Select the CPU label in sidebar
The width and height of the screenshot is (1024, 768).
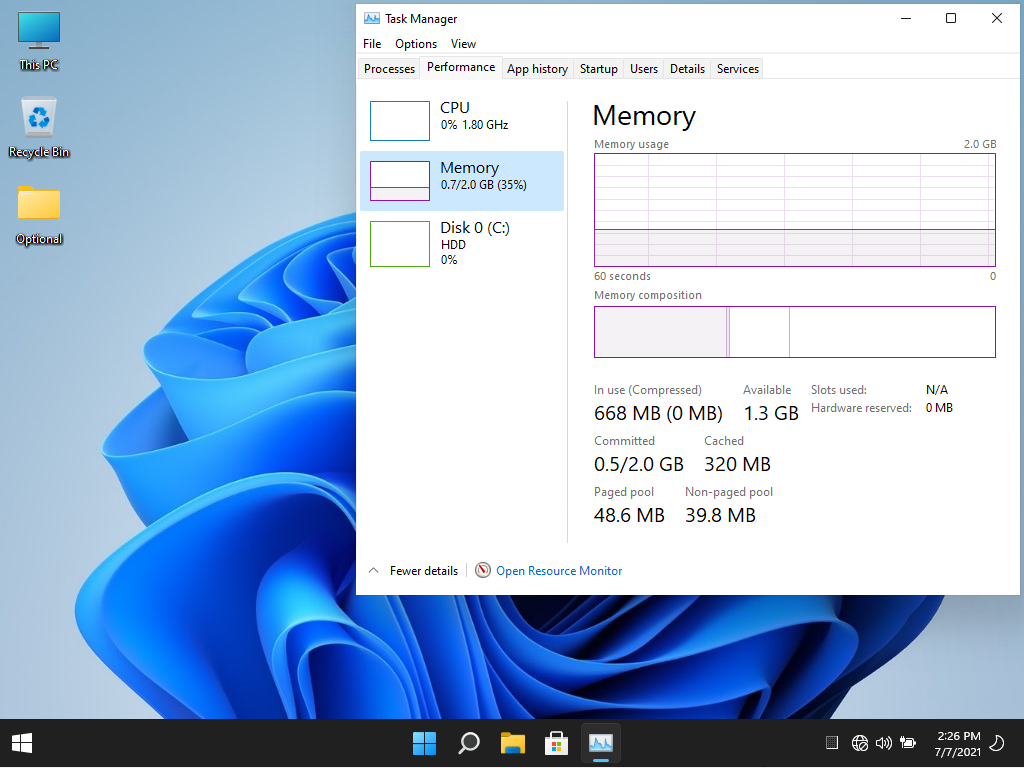455,108
